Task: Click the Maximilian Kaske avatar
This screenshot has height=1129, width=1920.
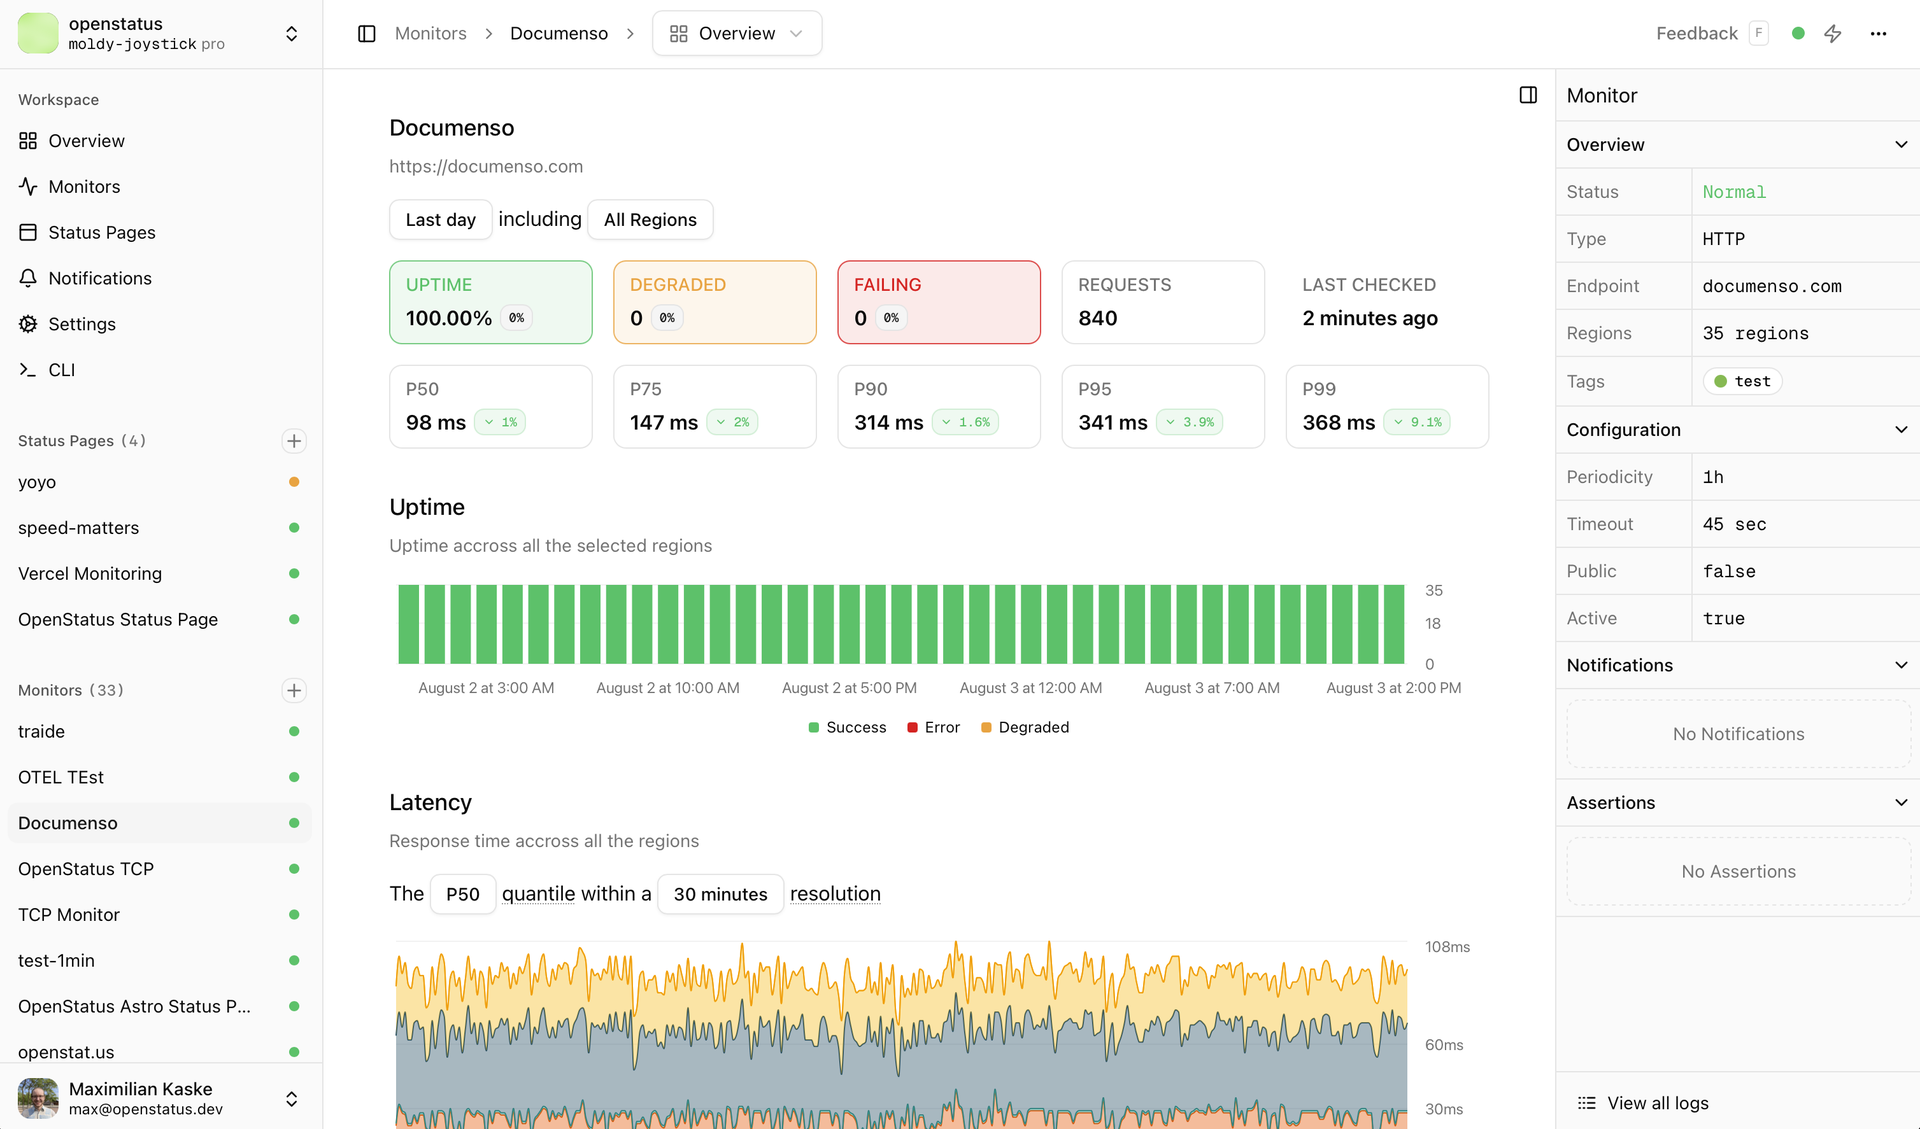Action: pyautogui.click(x=38, y=1098)
